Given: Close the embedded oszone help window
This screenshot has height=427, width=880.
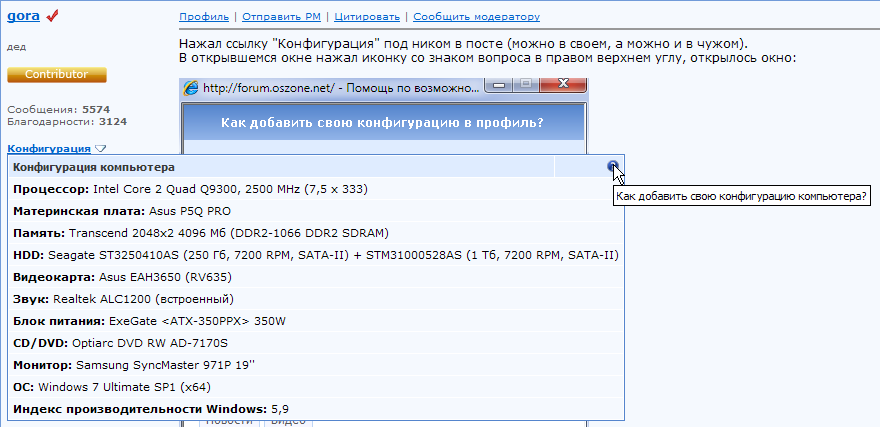Looking at the screenshot, I should [562, 85].
